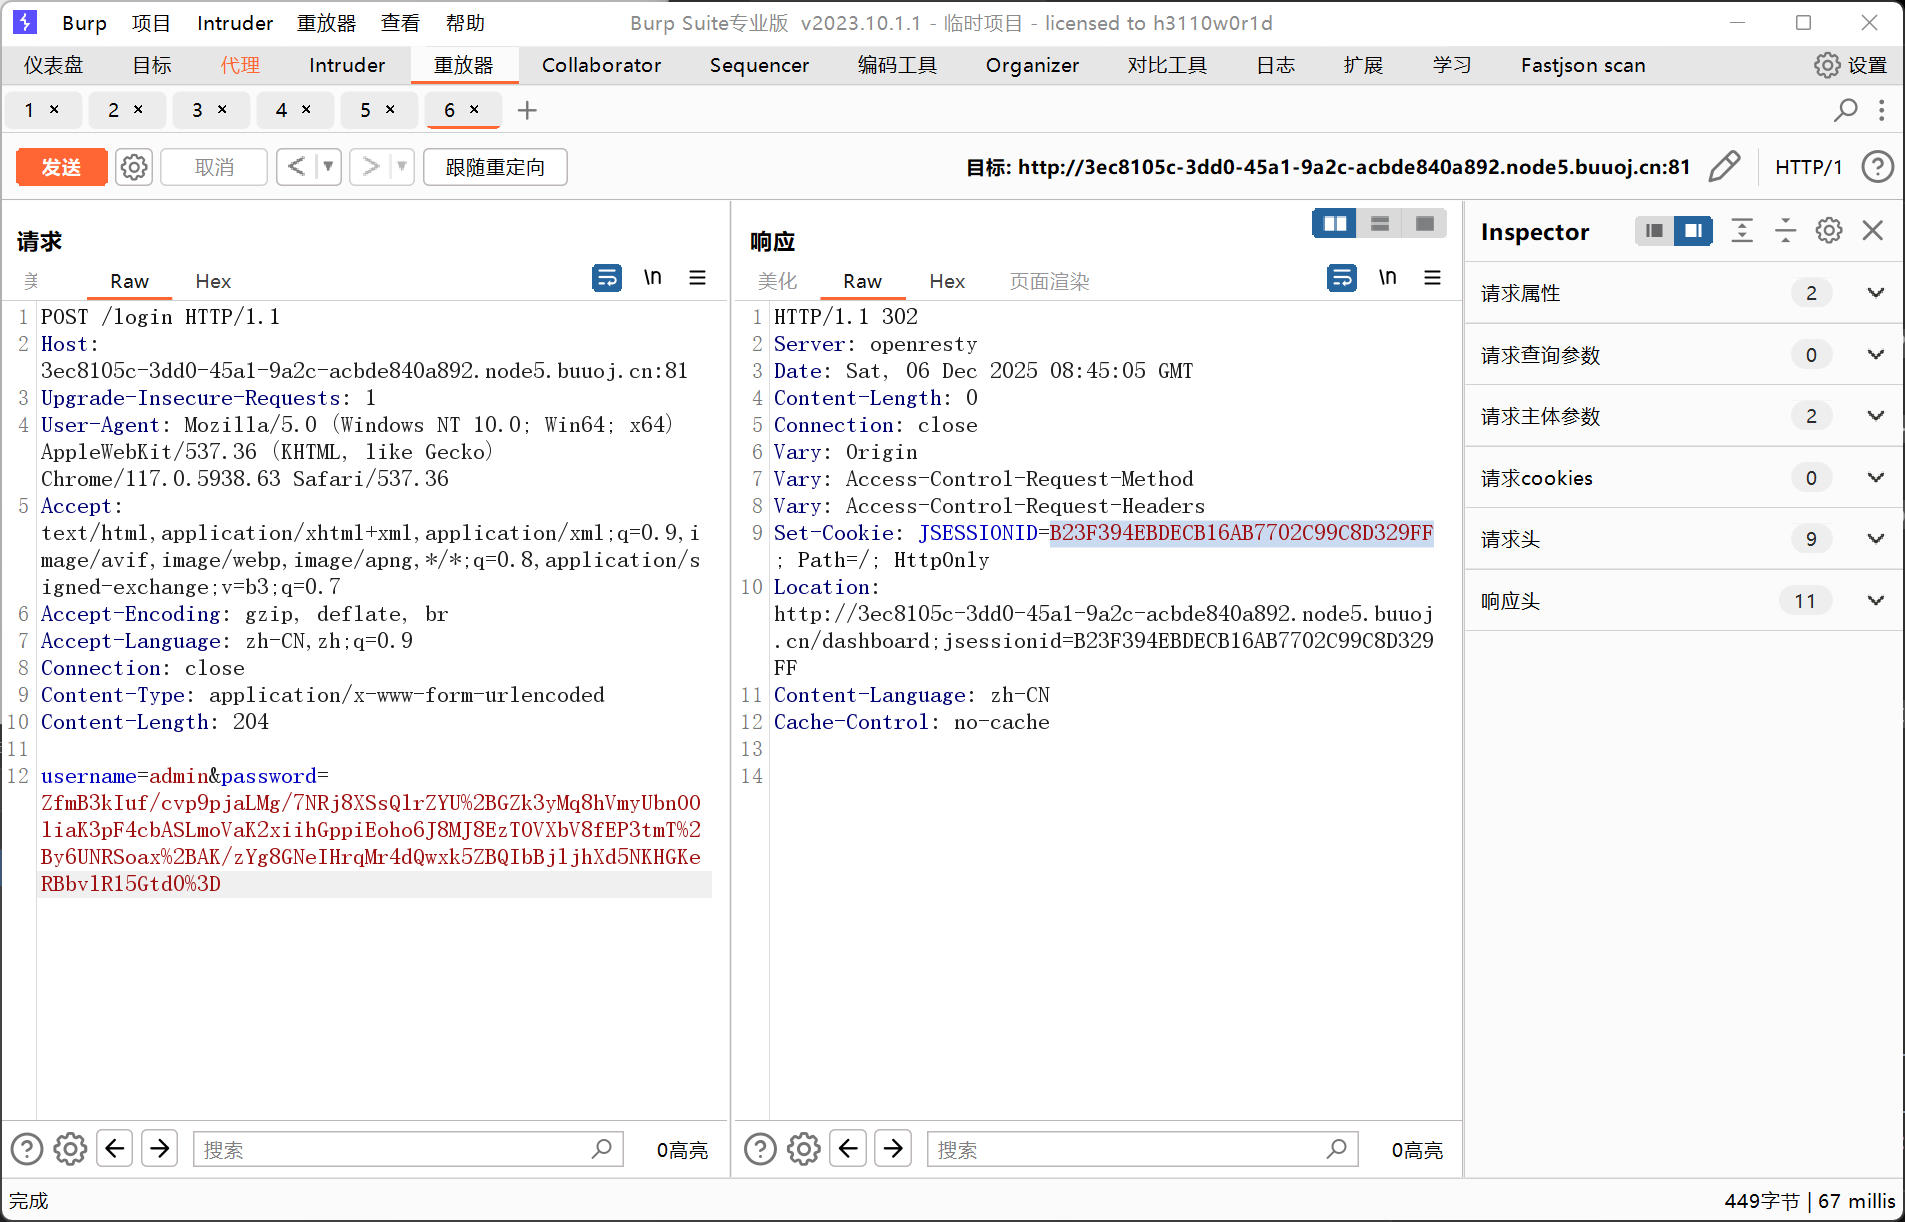This screenshot has height=1222, width=1905.
Task: Go back to previous request in history
Action: click(x=297, y=167)
